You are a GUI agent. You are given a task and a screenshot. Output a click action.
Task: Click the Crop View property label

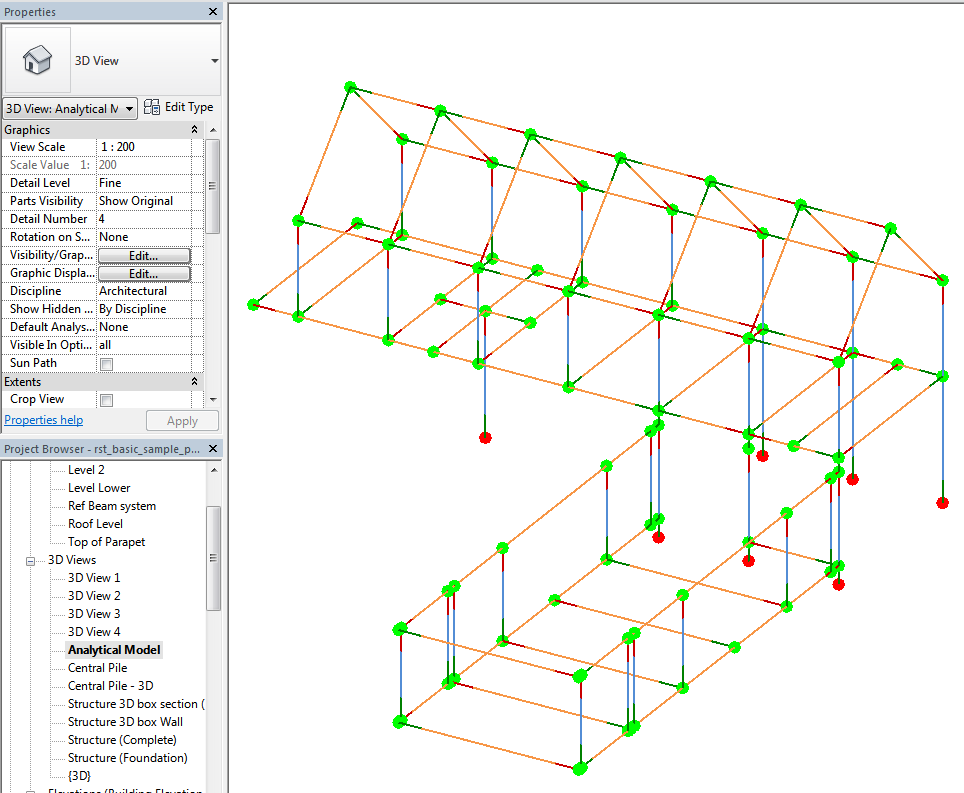coord(37,400)
